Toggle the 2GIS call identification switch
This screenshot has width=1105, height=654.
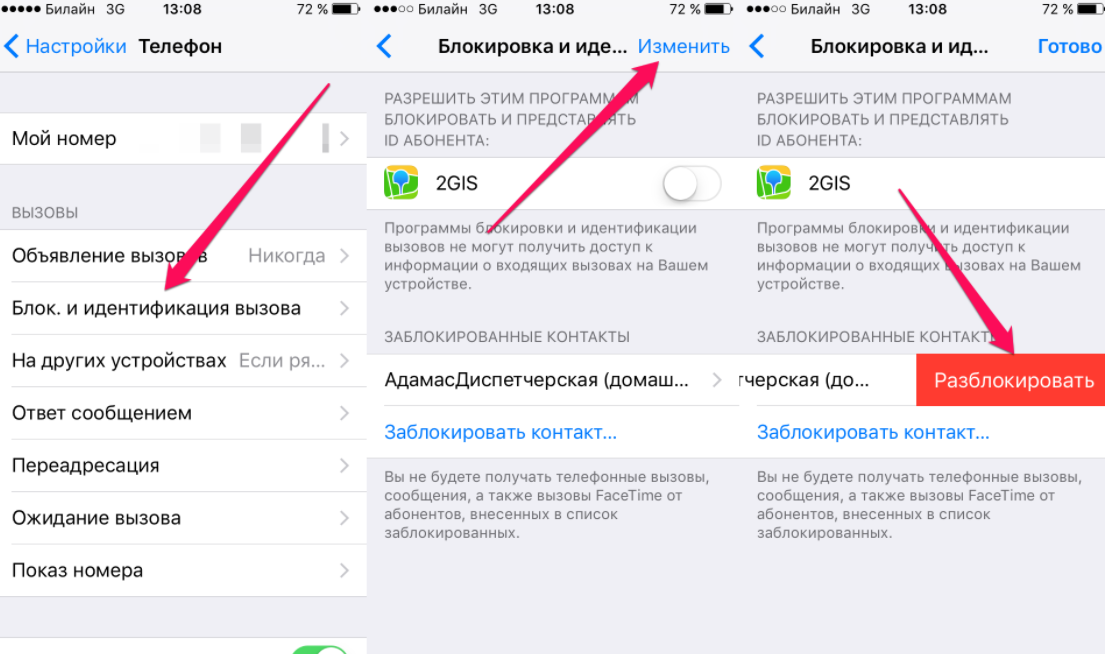click(691, 184)
